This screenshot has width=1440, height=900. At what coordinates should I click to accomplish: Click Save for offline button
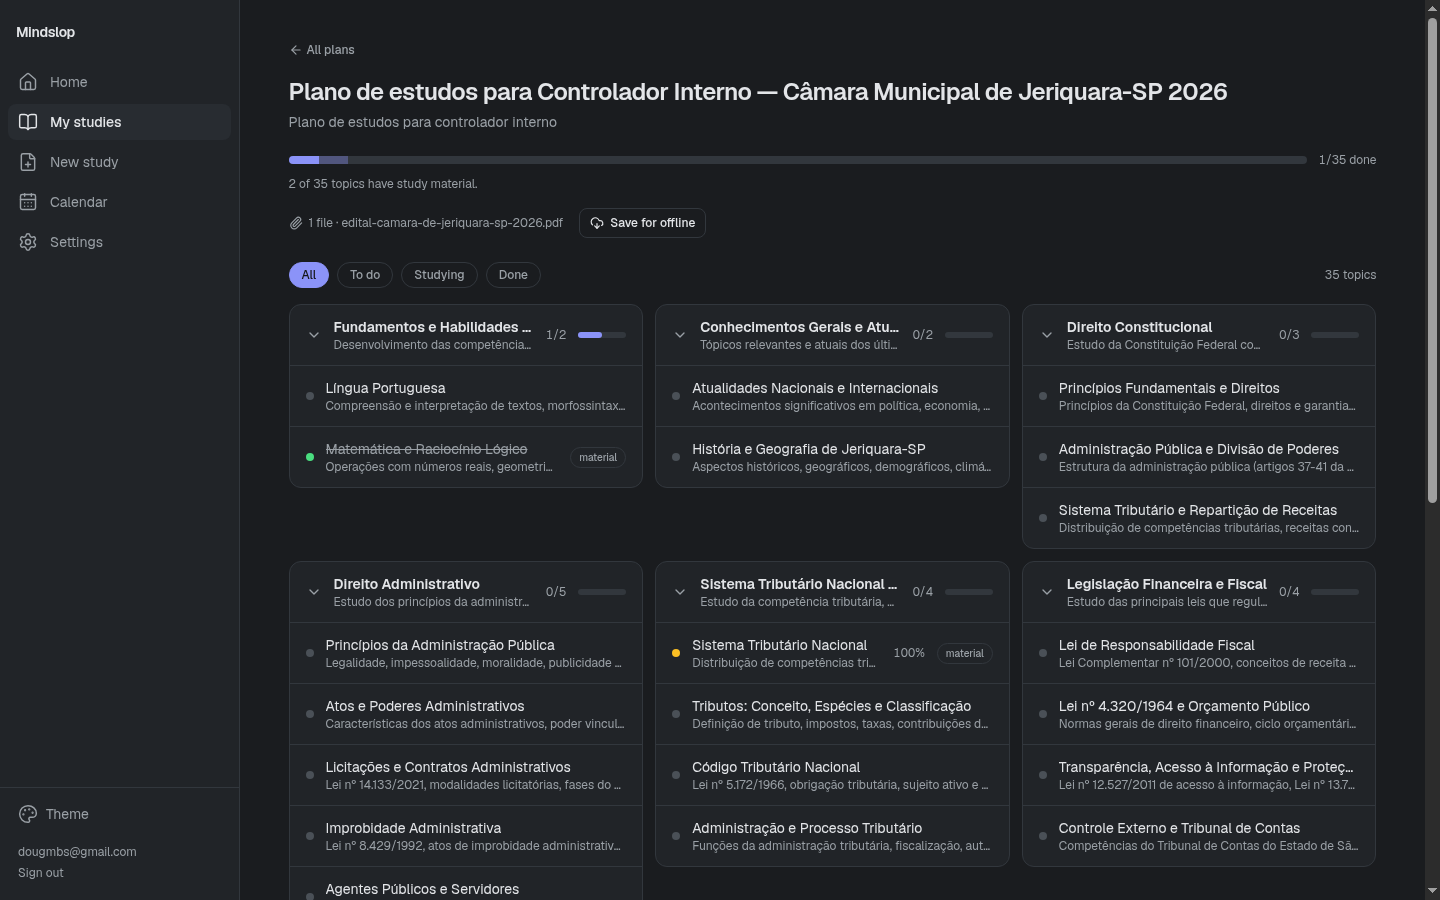(x=642, y=223)
